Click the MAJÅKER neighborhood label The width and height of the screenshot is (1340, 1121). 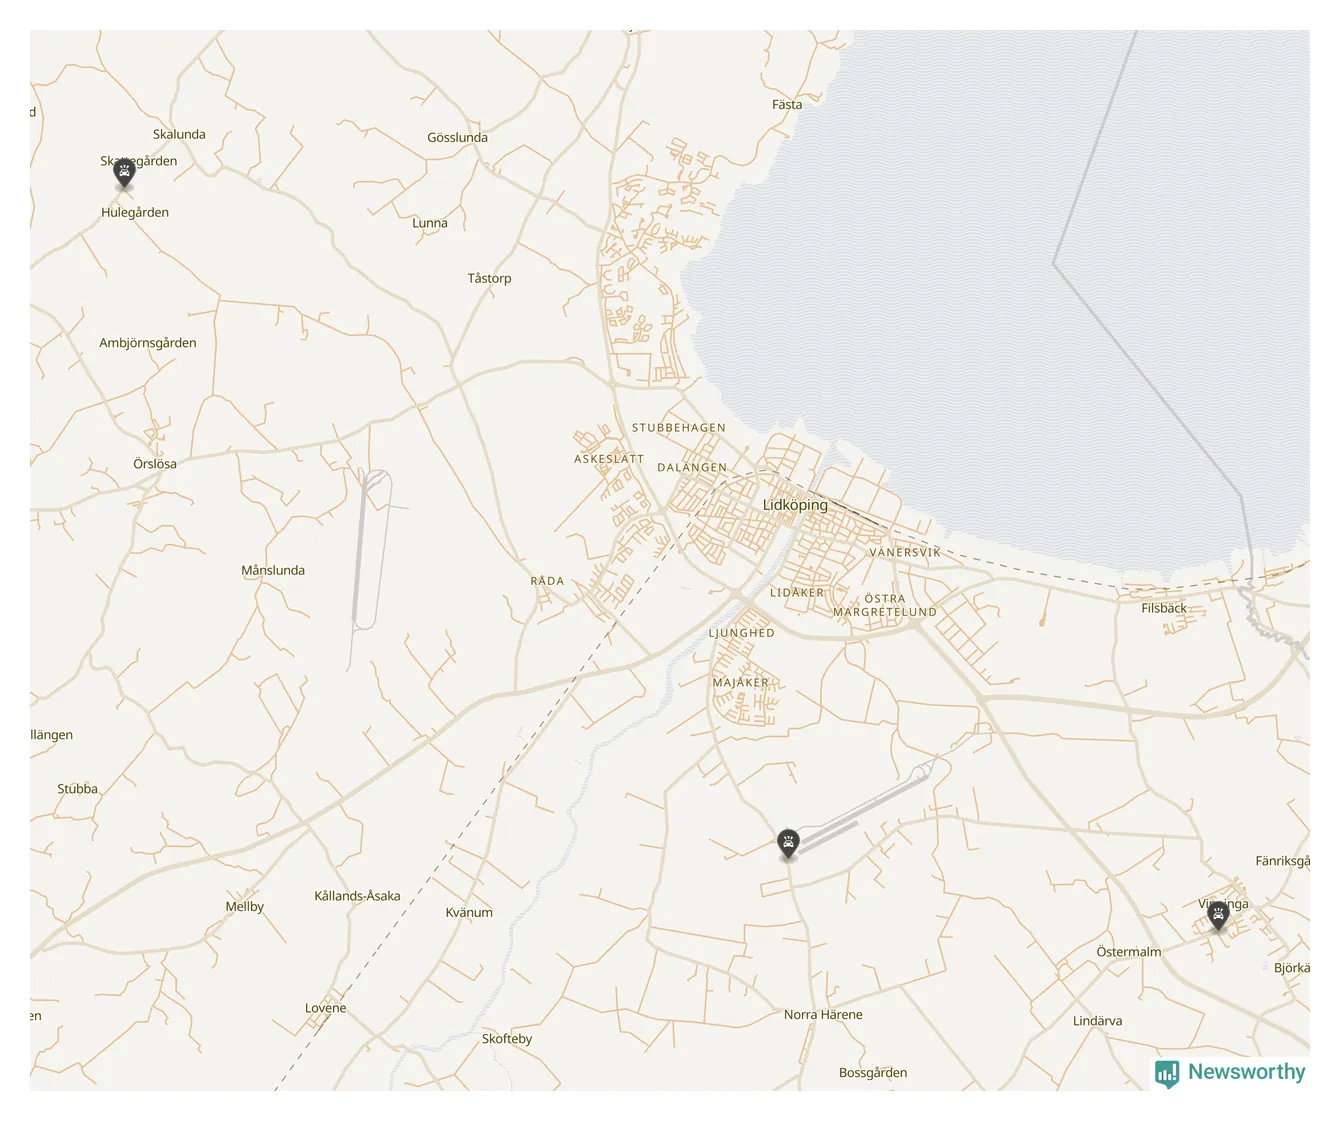tap(740, 683)
